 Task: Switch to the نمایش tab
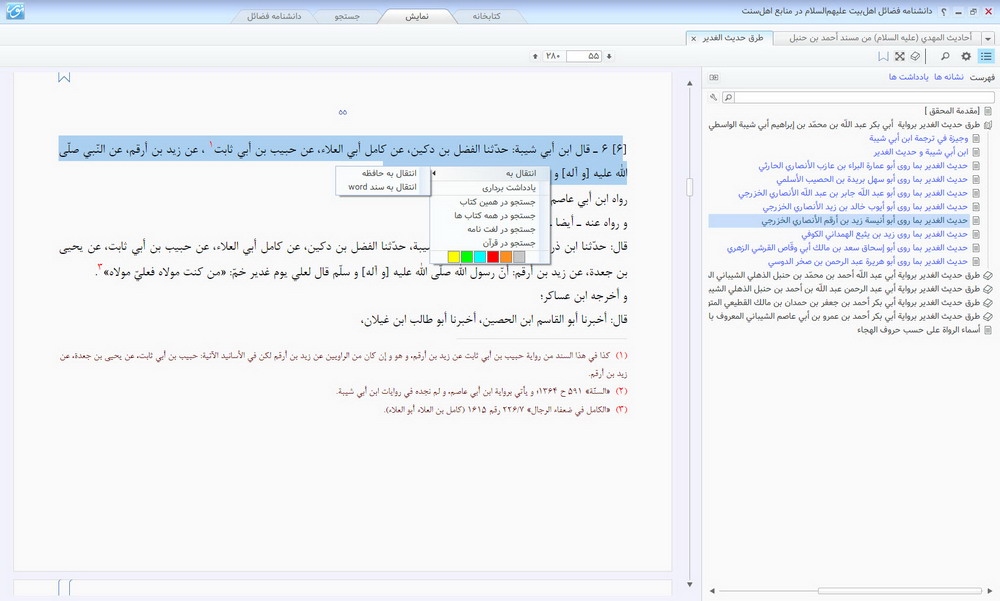tap(417, 16)
